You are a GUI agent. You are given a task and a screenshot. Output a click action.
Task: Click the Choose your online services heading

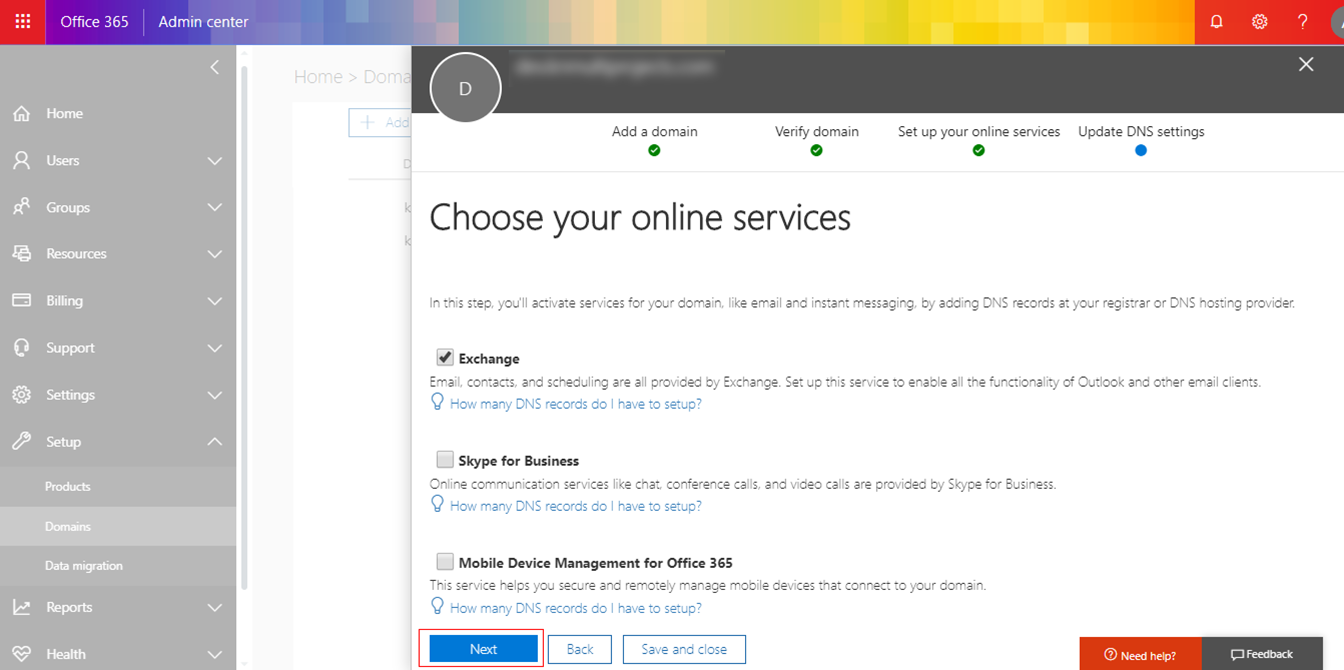click(640, 217)
